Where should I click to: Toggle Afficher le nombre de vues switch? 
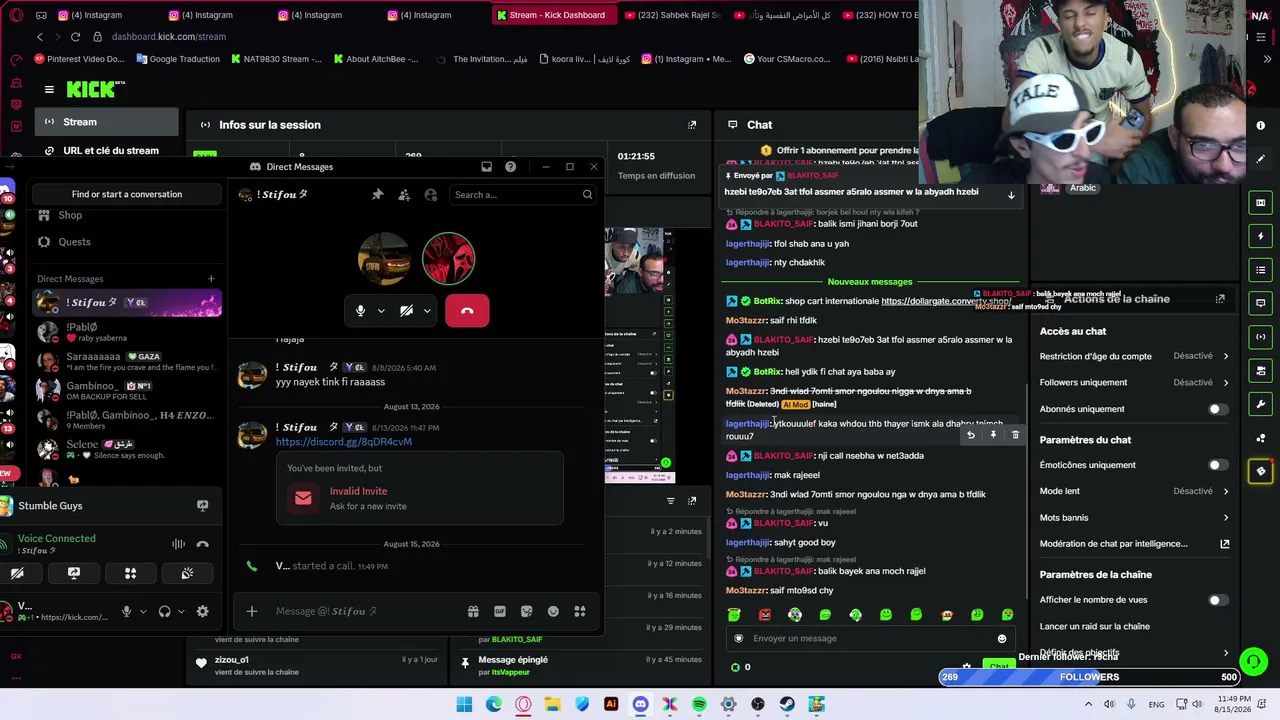tap(1217, 600)
